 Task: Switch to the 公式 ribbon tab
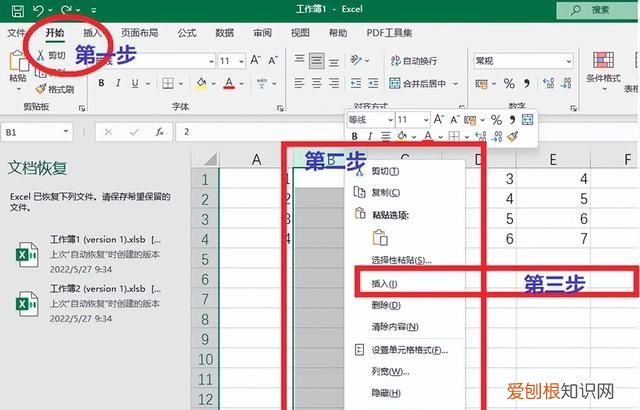tap(187, 33)
